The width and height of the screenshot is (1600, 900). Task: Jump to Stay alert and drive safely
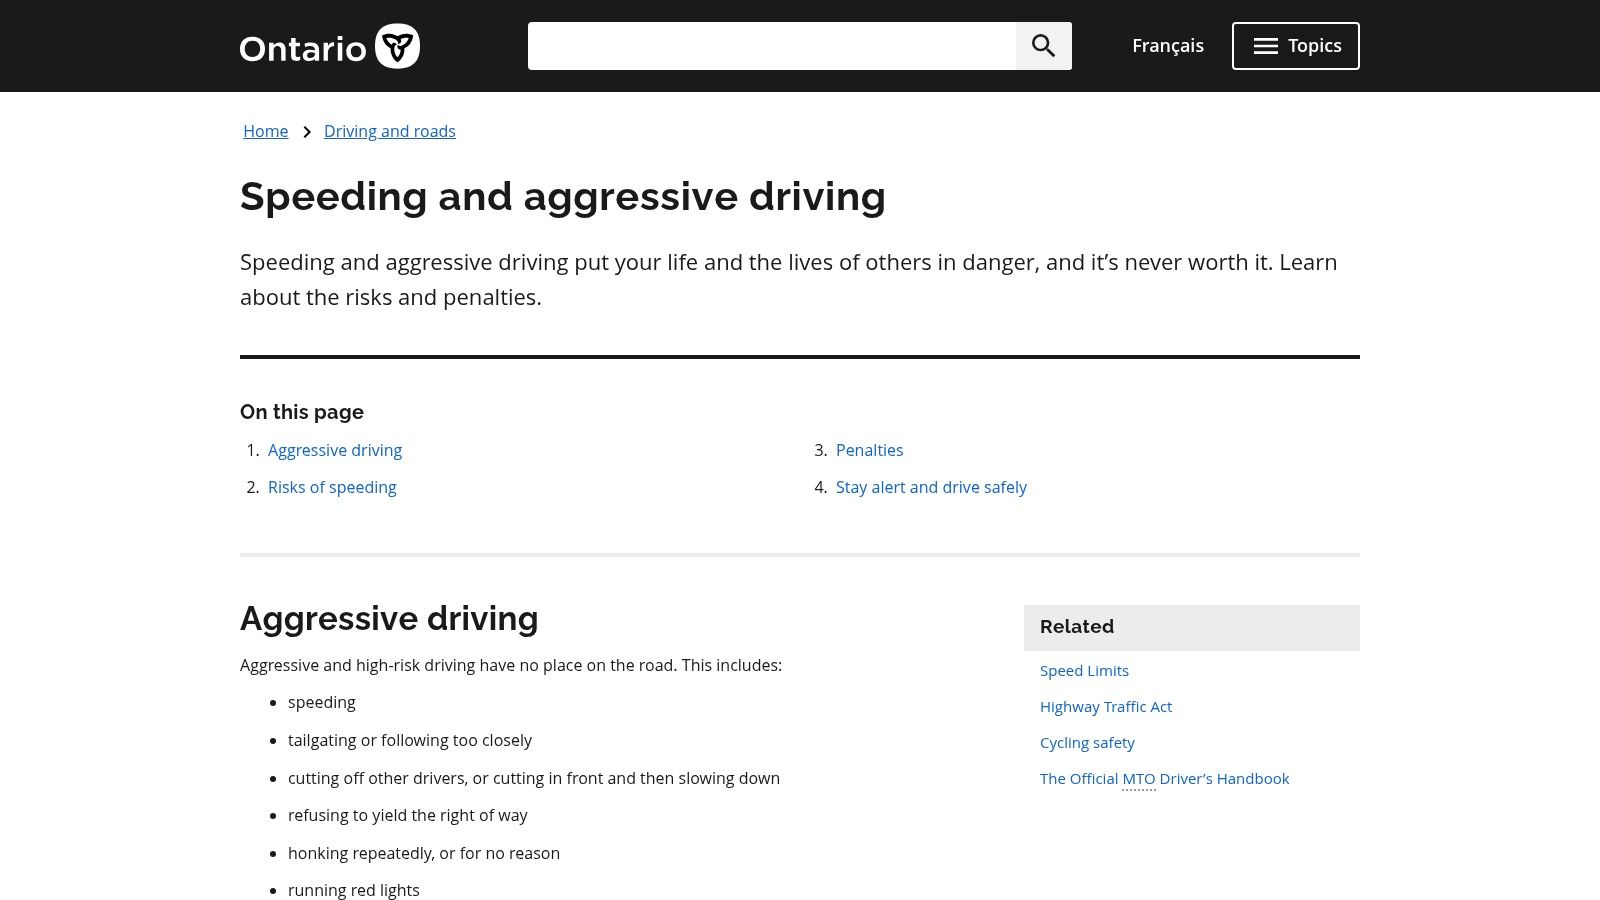click(x=931, y=487)
